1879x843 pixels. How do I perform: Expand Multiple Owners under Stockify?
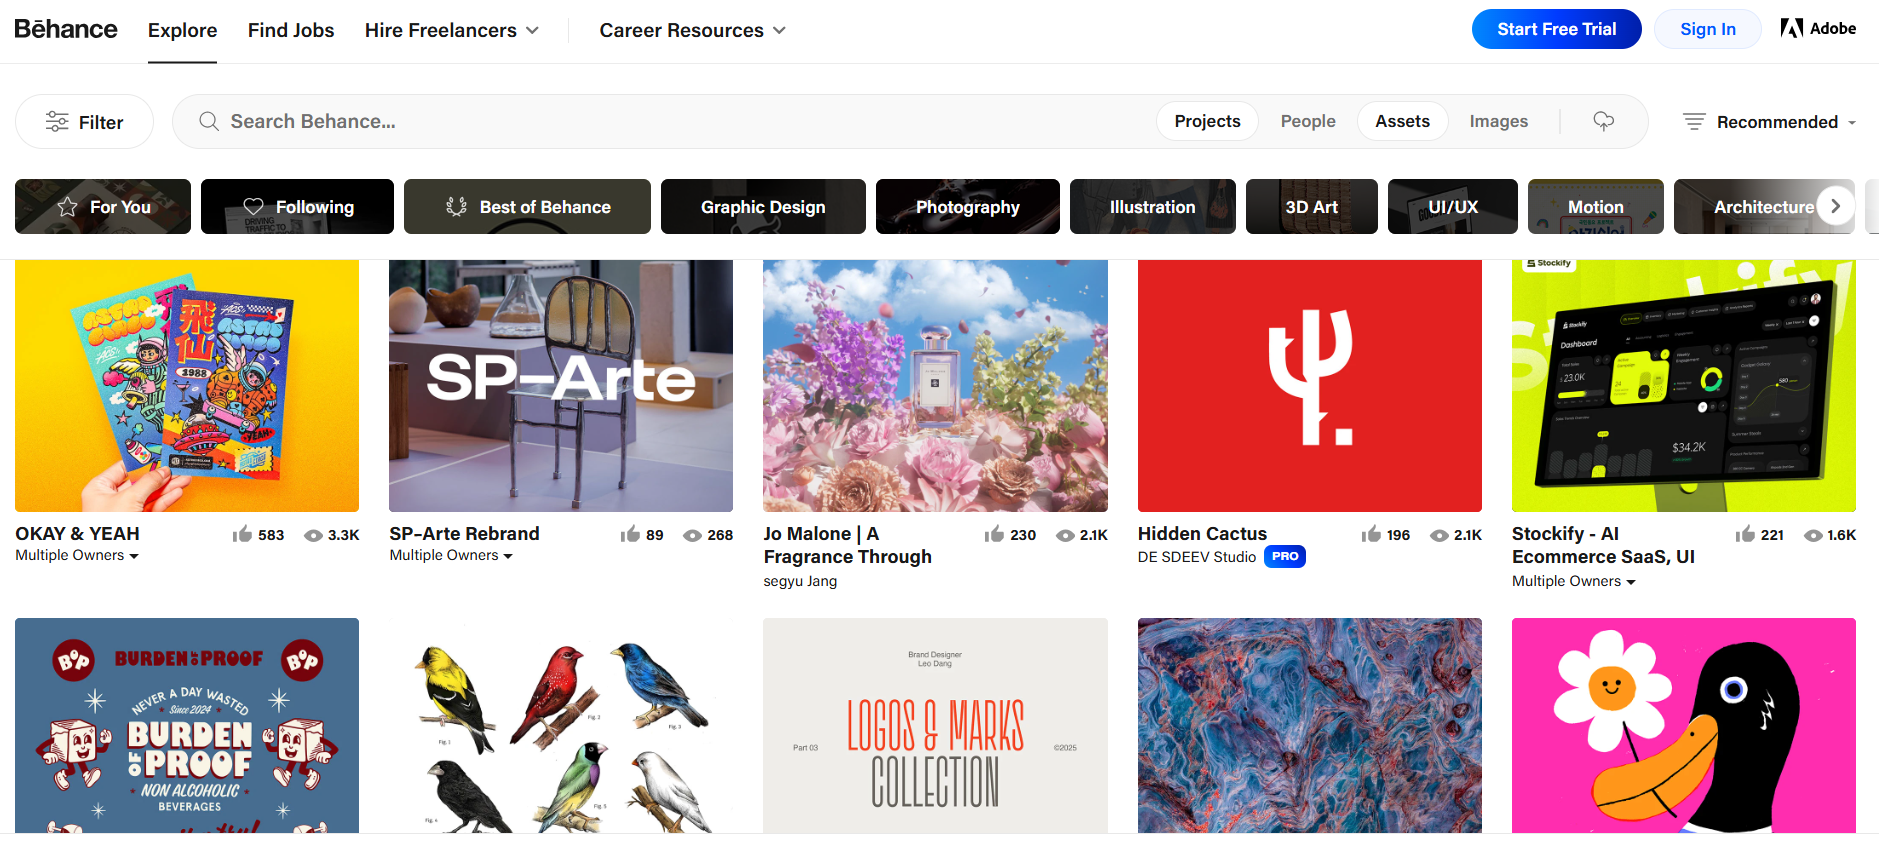tap(1574, 581)
